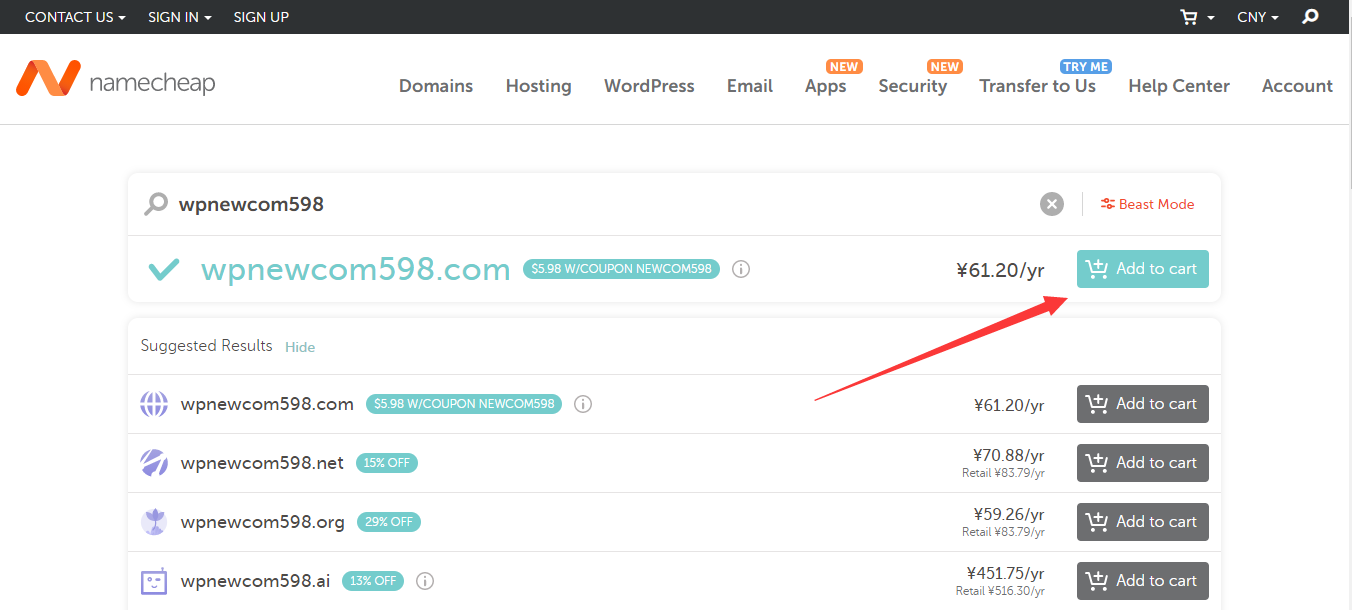This screenshot has height=610, width=1352.
Task: Click the Namecheap logo
Action: tap(114, 80)
